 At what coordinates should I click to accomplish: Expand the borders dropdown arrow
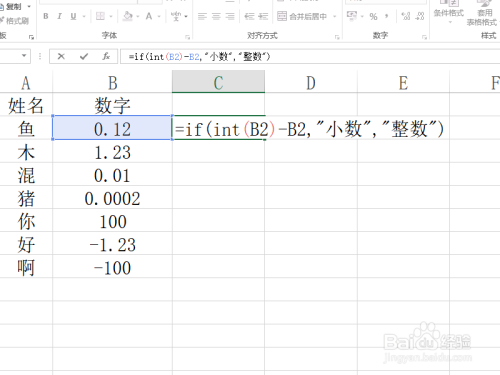click(x=111, y=16)
